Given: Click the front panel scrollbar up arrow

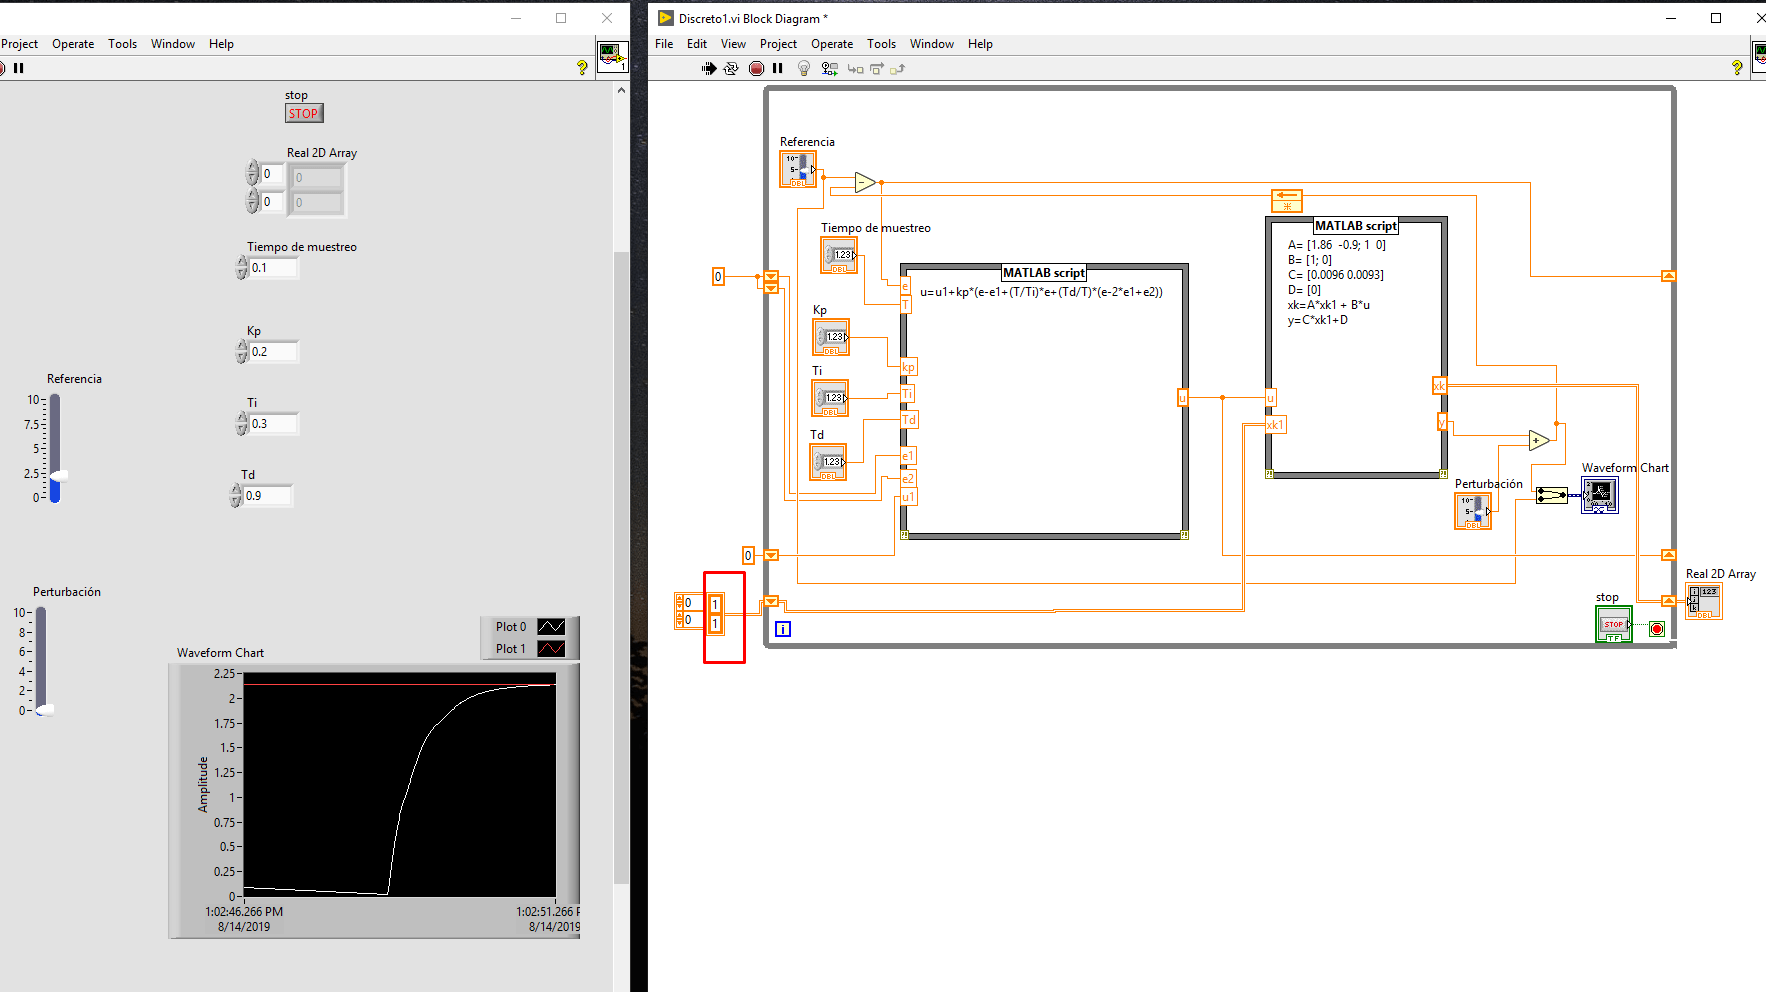Looking at the screenshot, I should (x=620, y=89).
